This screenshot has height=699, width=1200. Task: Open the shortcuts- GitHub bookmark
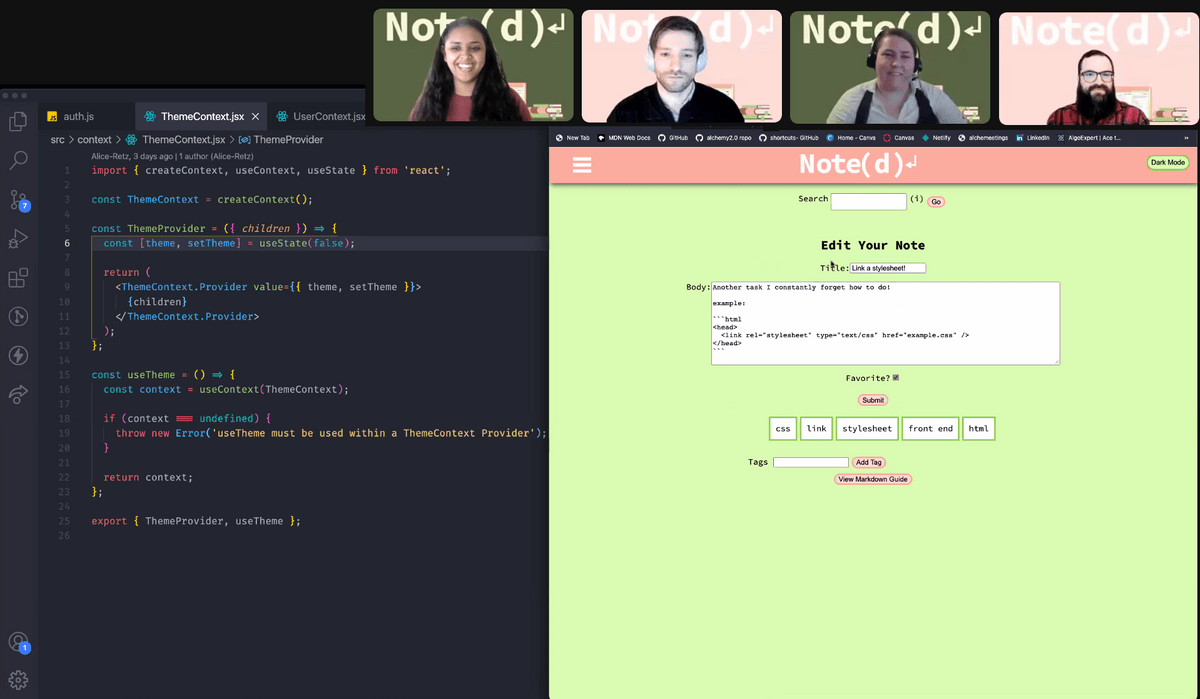tap(789, 137)
